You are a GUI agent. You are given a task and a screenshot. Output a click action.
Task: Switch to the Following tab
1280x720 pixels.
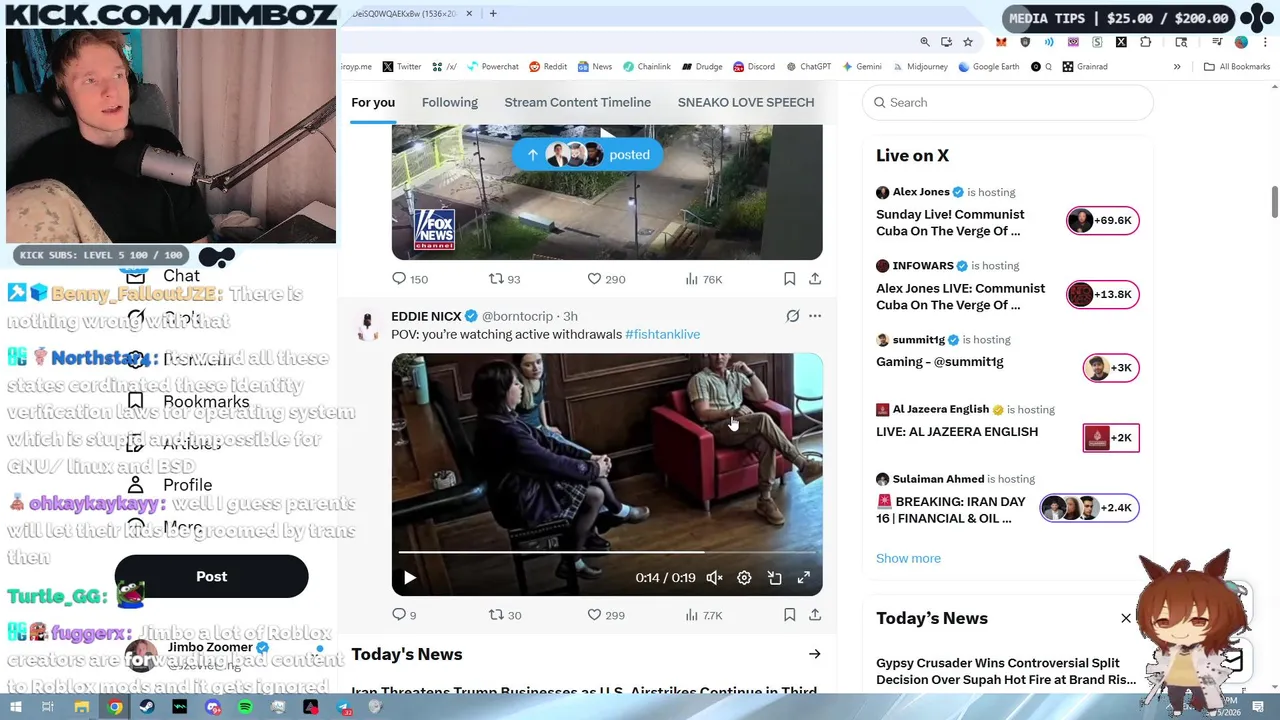point(449,102)
